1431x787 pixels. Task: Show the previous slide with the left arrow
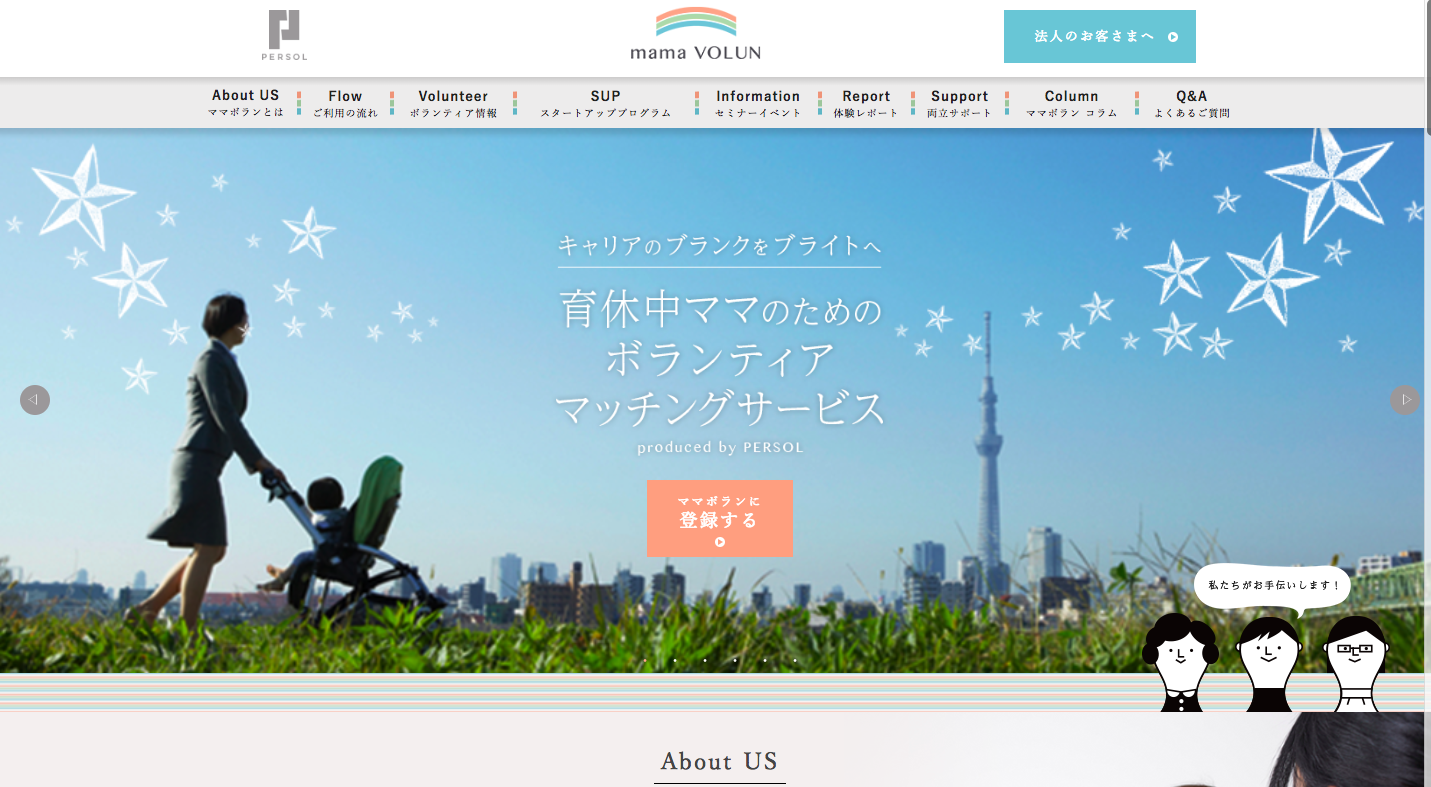point(35,400)
